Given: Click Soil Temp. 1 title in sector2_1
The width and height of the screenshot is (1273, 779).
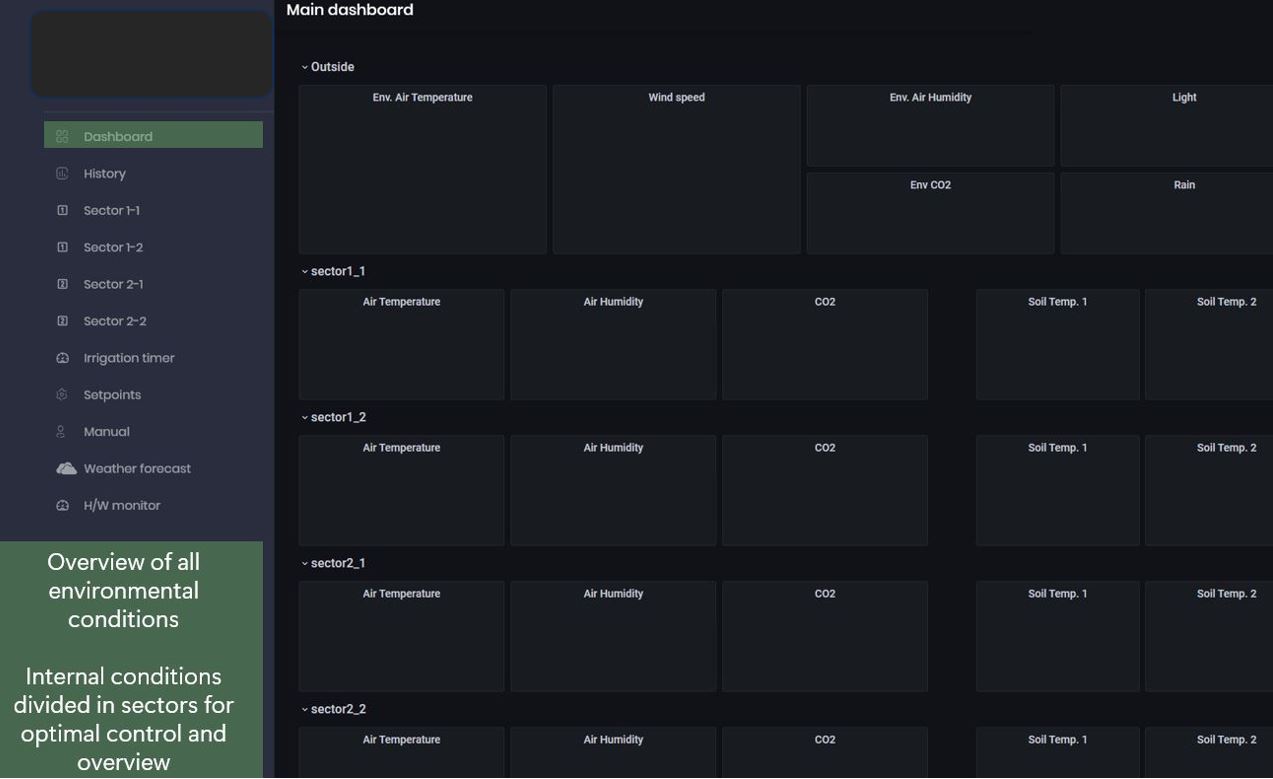Looking at the screenshot, I should point(1058,594).
